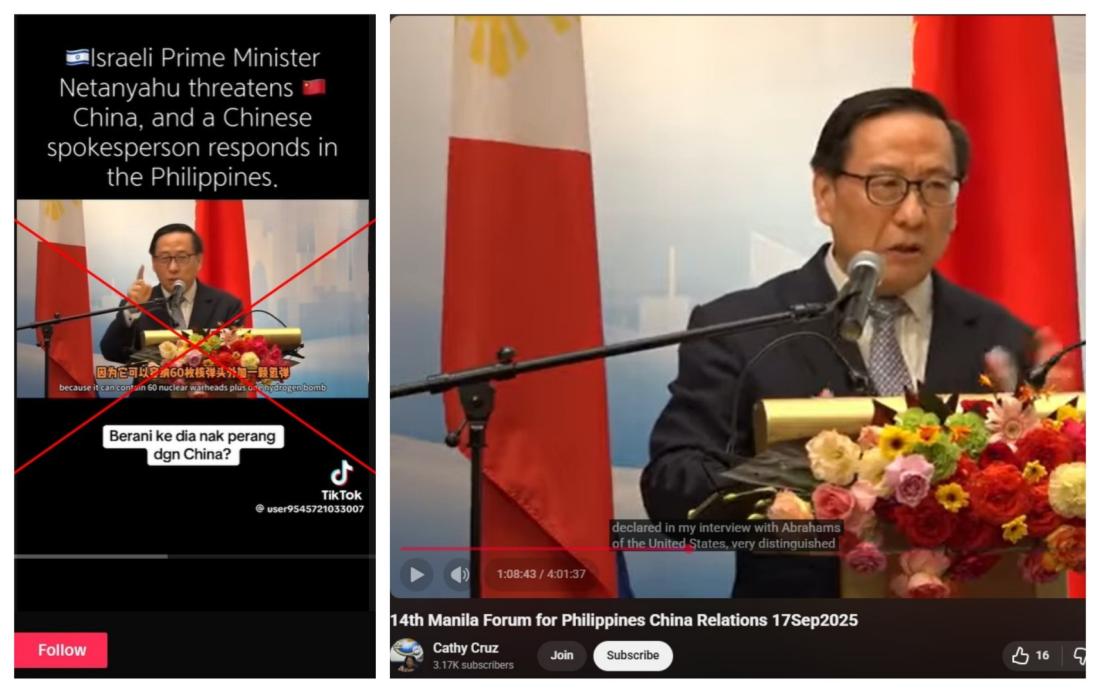Open the 14th Manila Forum video title
Screen dimensions: 1100x693
(624, 620)
